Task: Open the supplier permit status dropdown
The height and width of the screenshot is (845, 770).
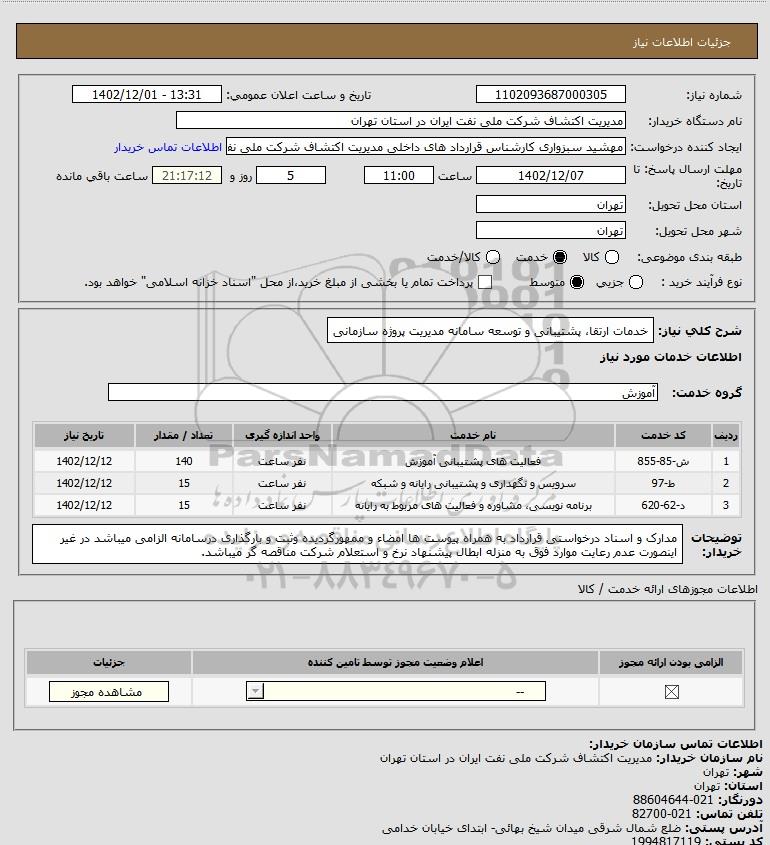Action: [x=396, y=691]
